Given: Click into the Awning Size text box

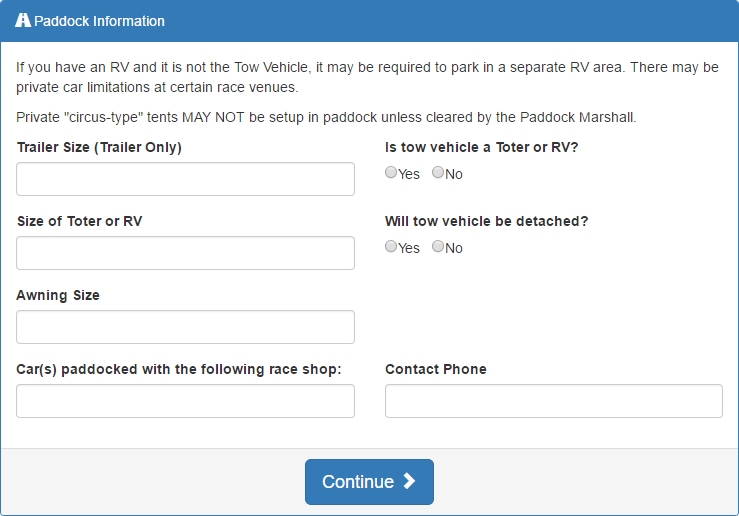Looking at the screenshot, I should [185, 327].
